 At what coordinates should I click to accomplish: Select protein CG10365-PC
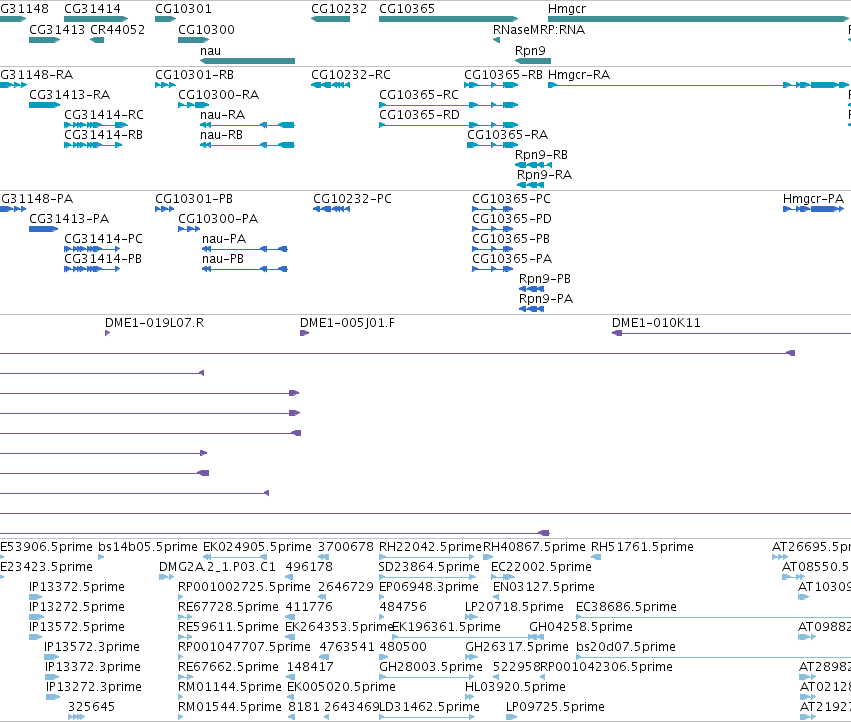493,209
